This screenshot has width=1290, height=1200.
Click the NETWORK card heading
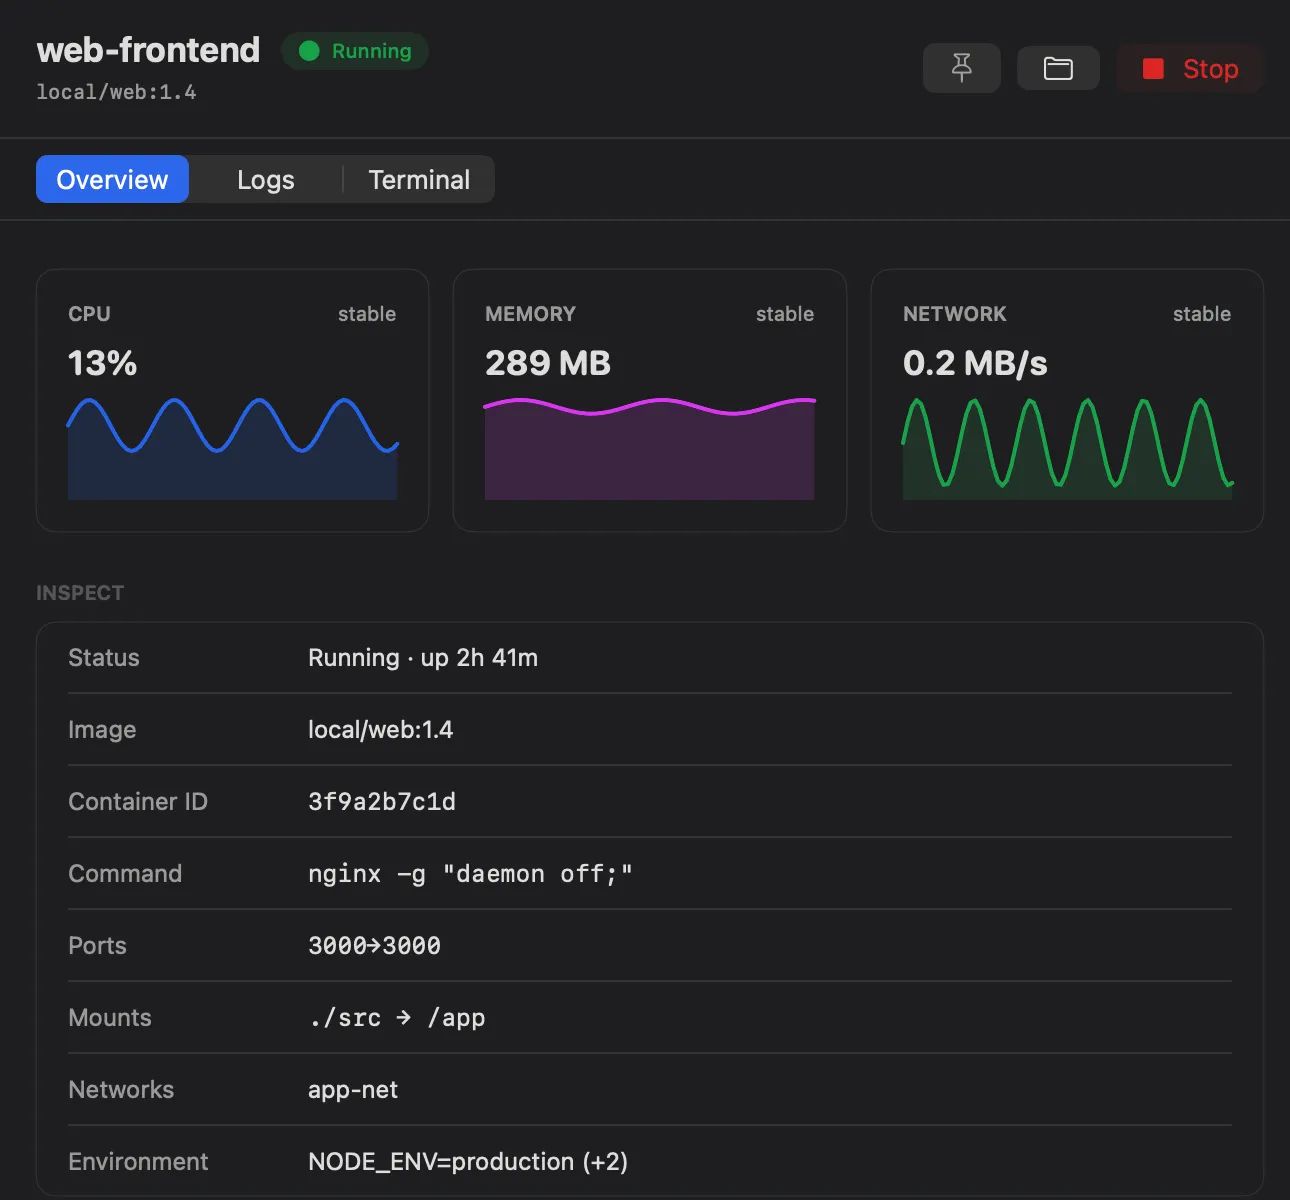[955, 314]
